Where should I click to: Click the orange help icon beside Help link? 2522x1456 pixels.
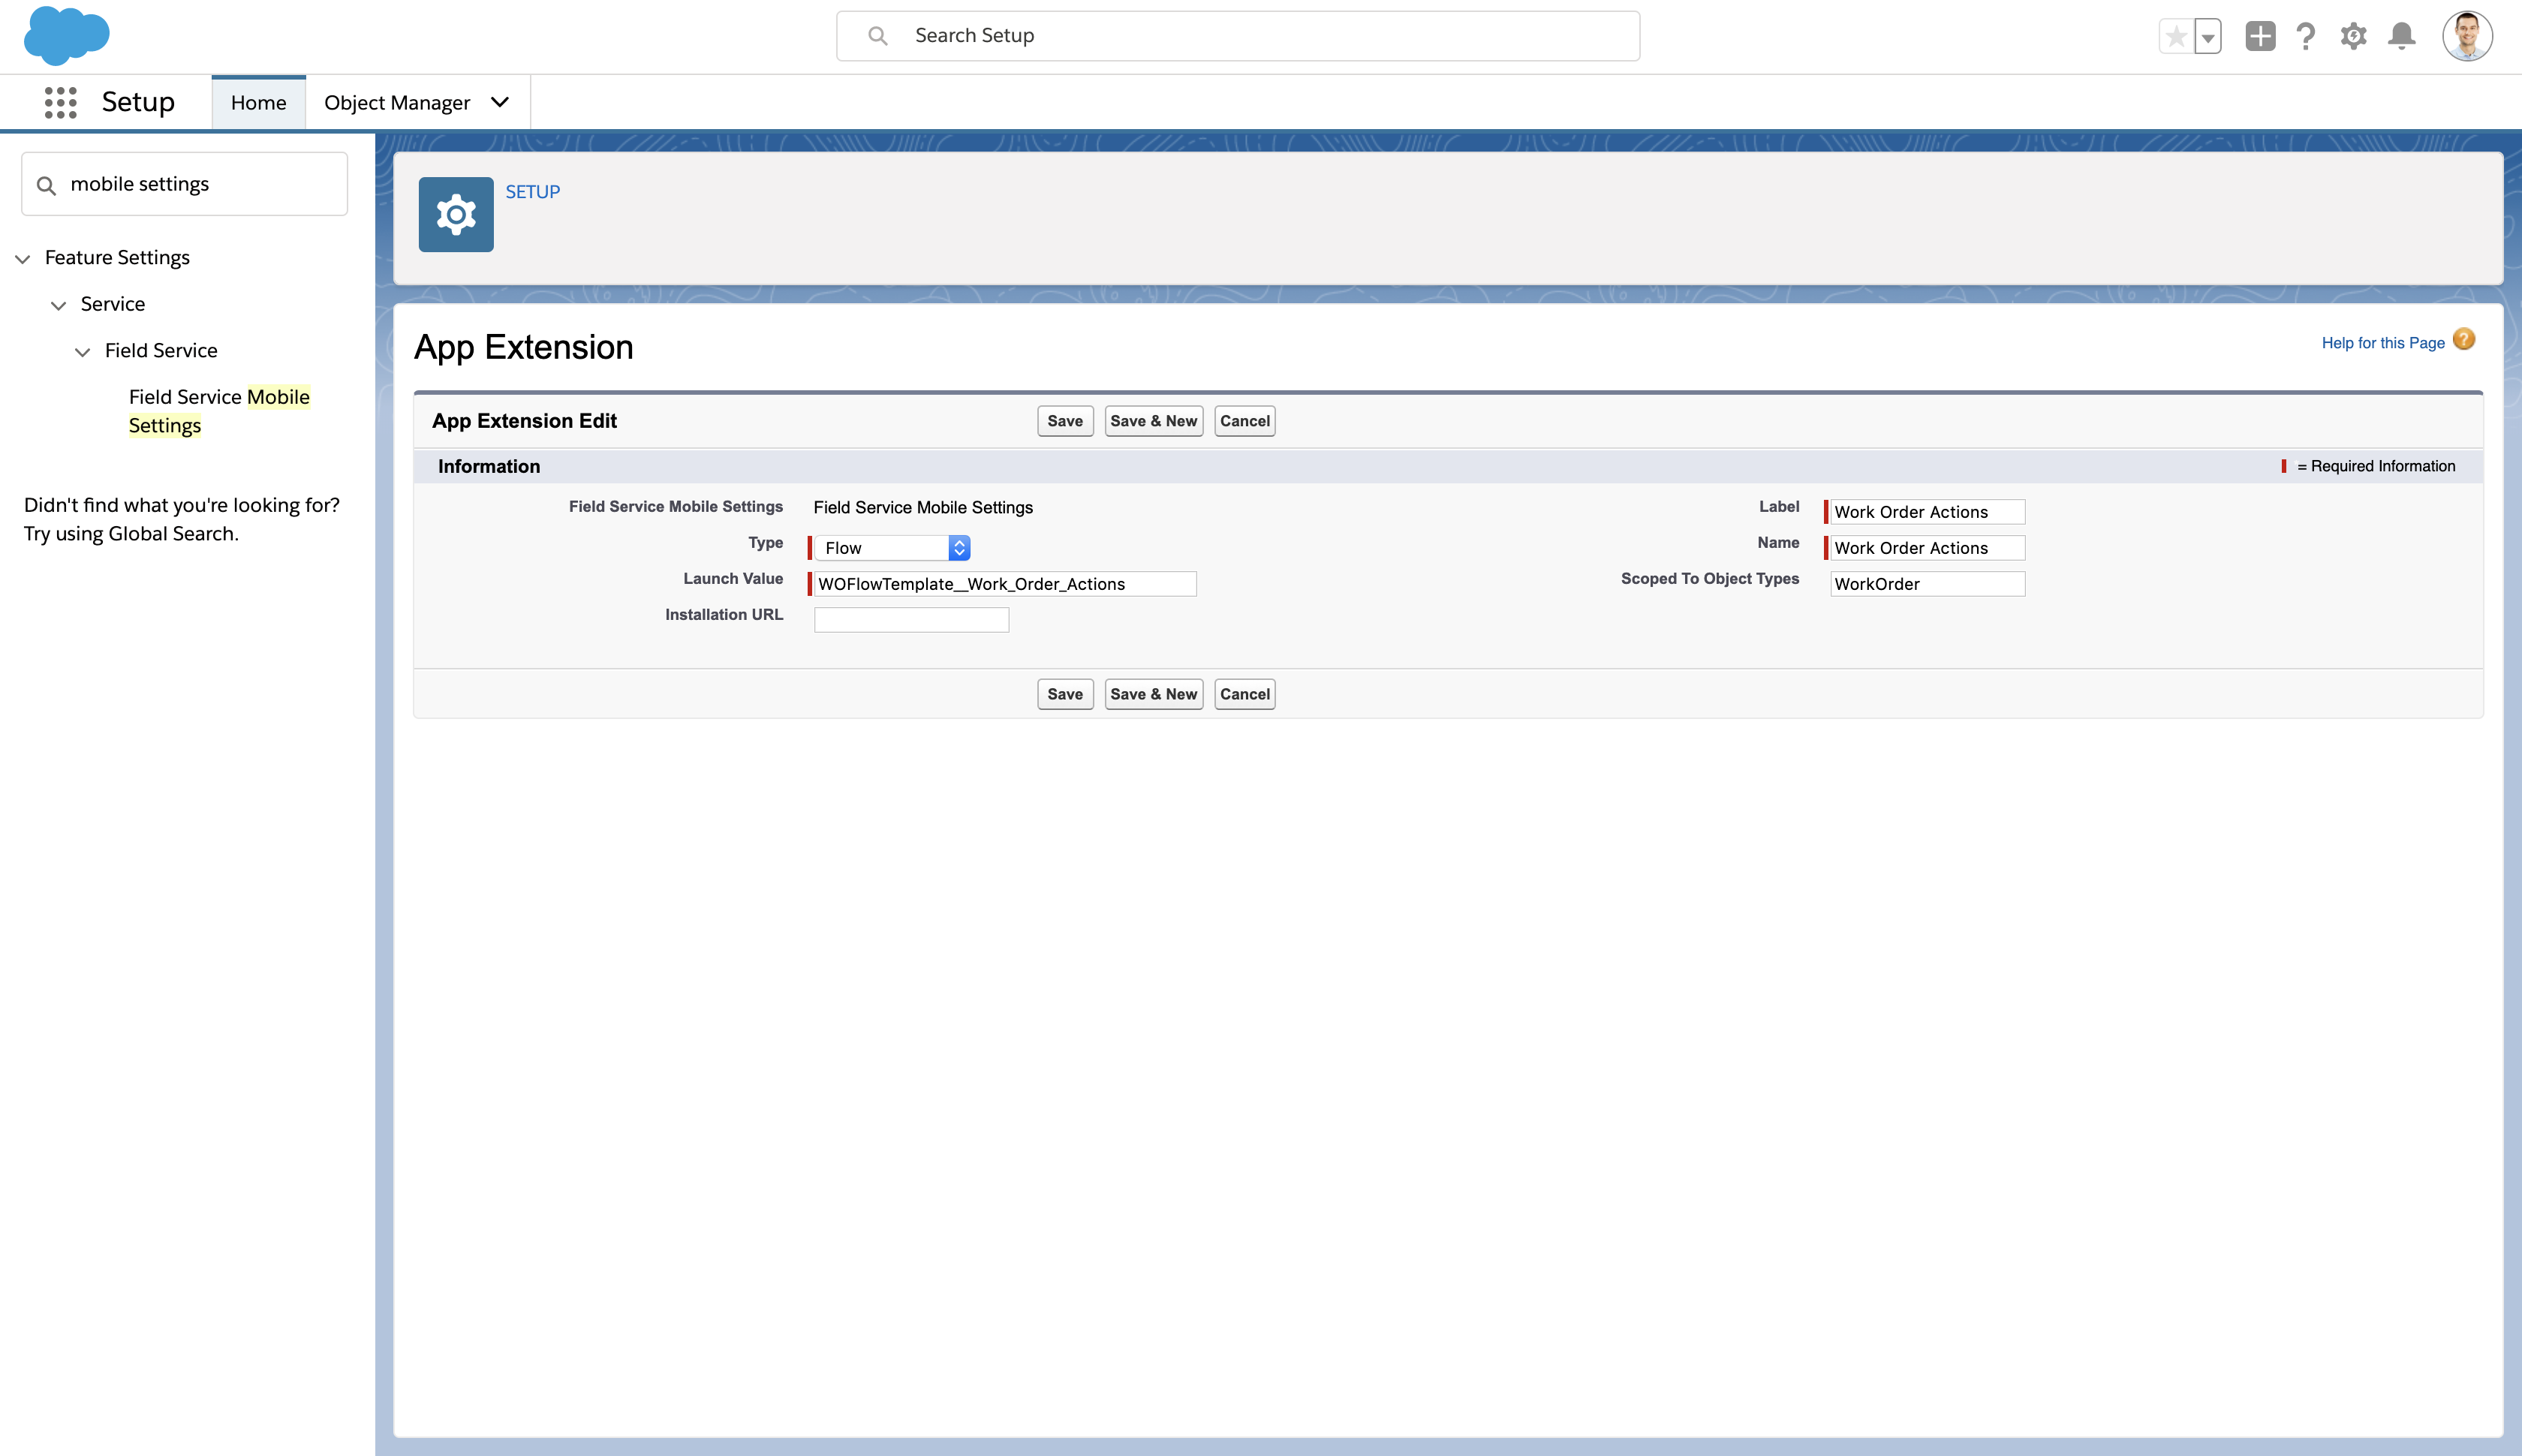pos(2464,340)
